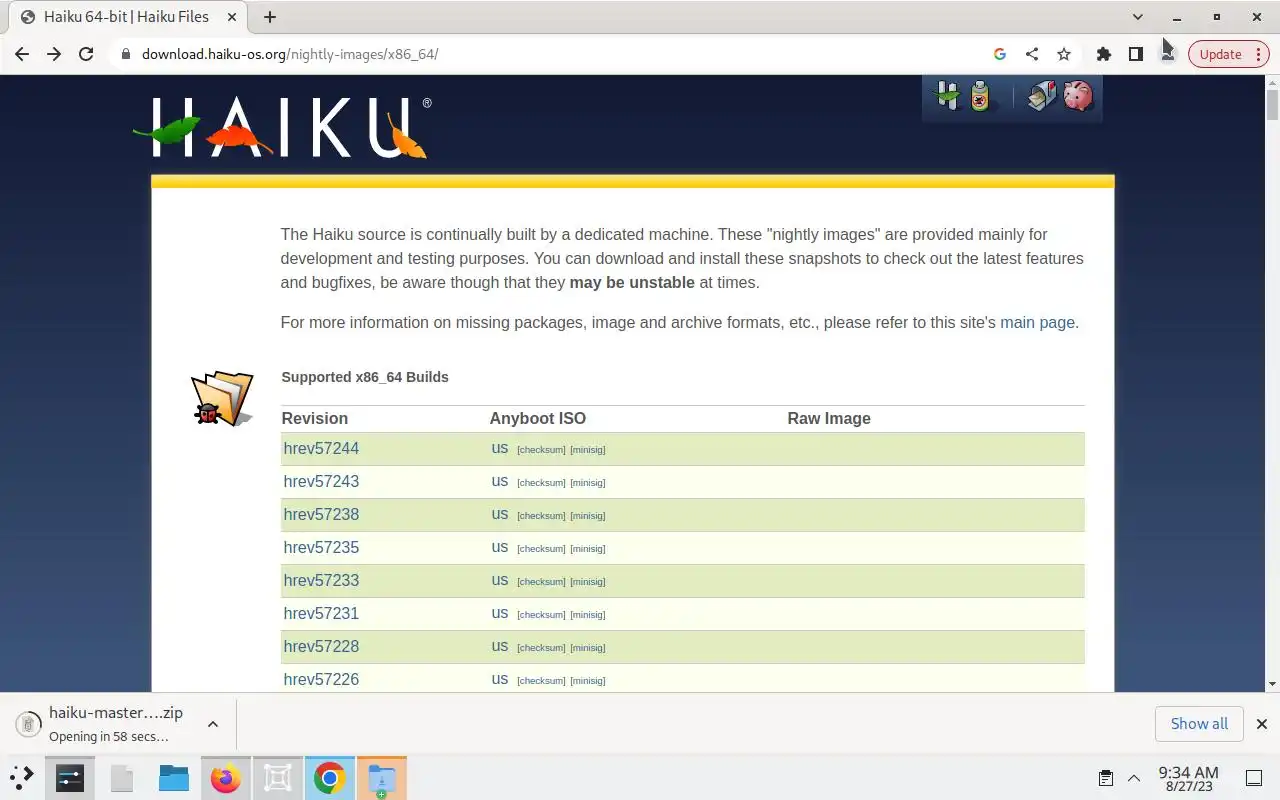
Task: Switch to Chrome in the taskbar
Action: 330,777
